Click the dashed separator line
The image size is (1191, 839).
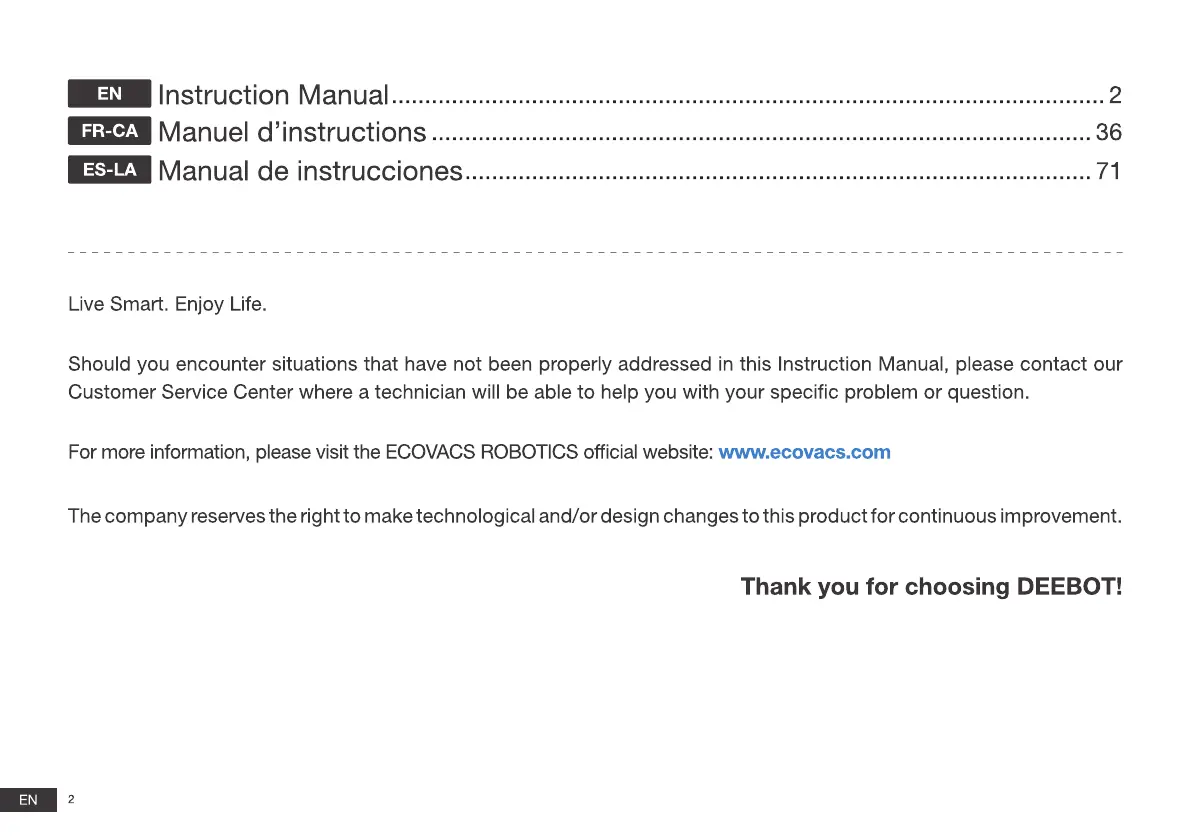[595, 254]
